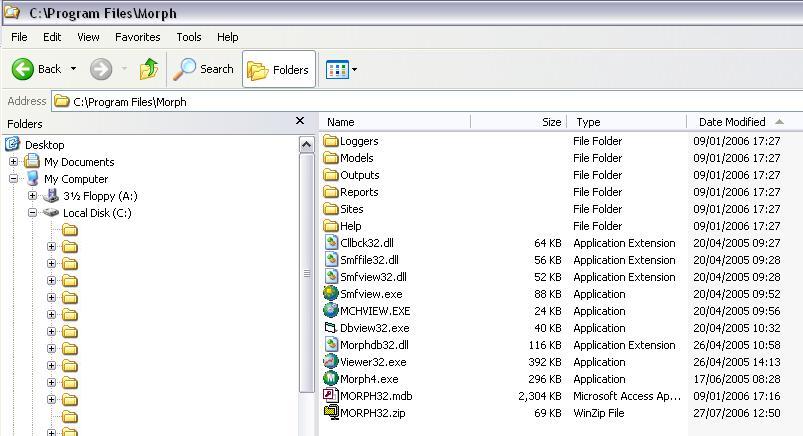Collapse the Local Disk (C:) tree node
The width and height of the screenshot is (803, 436).
pos(32,213)
